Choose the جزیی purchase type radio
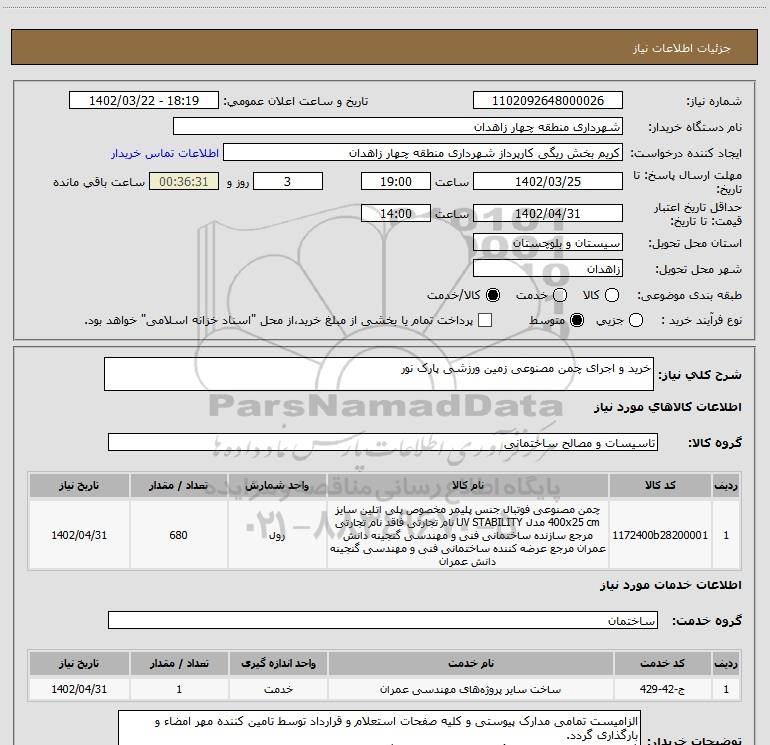770x745 pixels. (636, 321)
